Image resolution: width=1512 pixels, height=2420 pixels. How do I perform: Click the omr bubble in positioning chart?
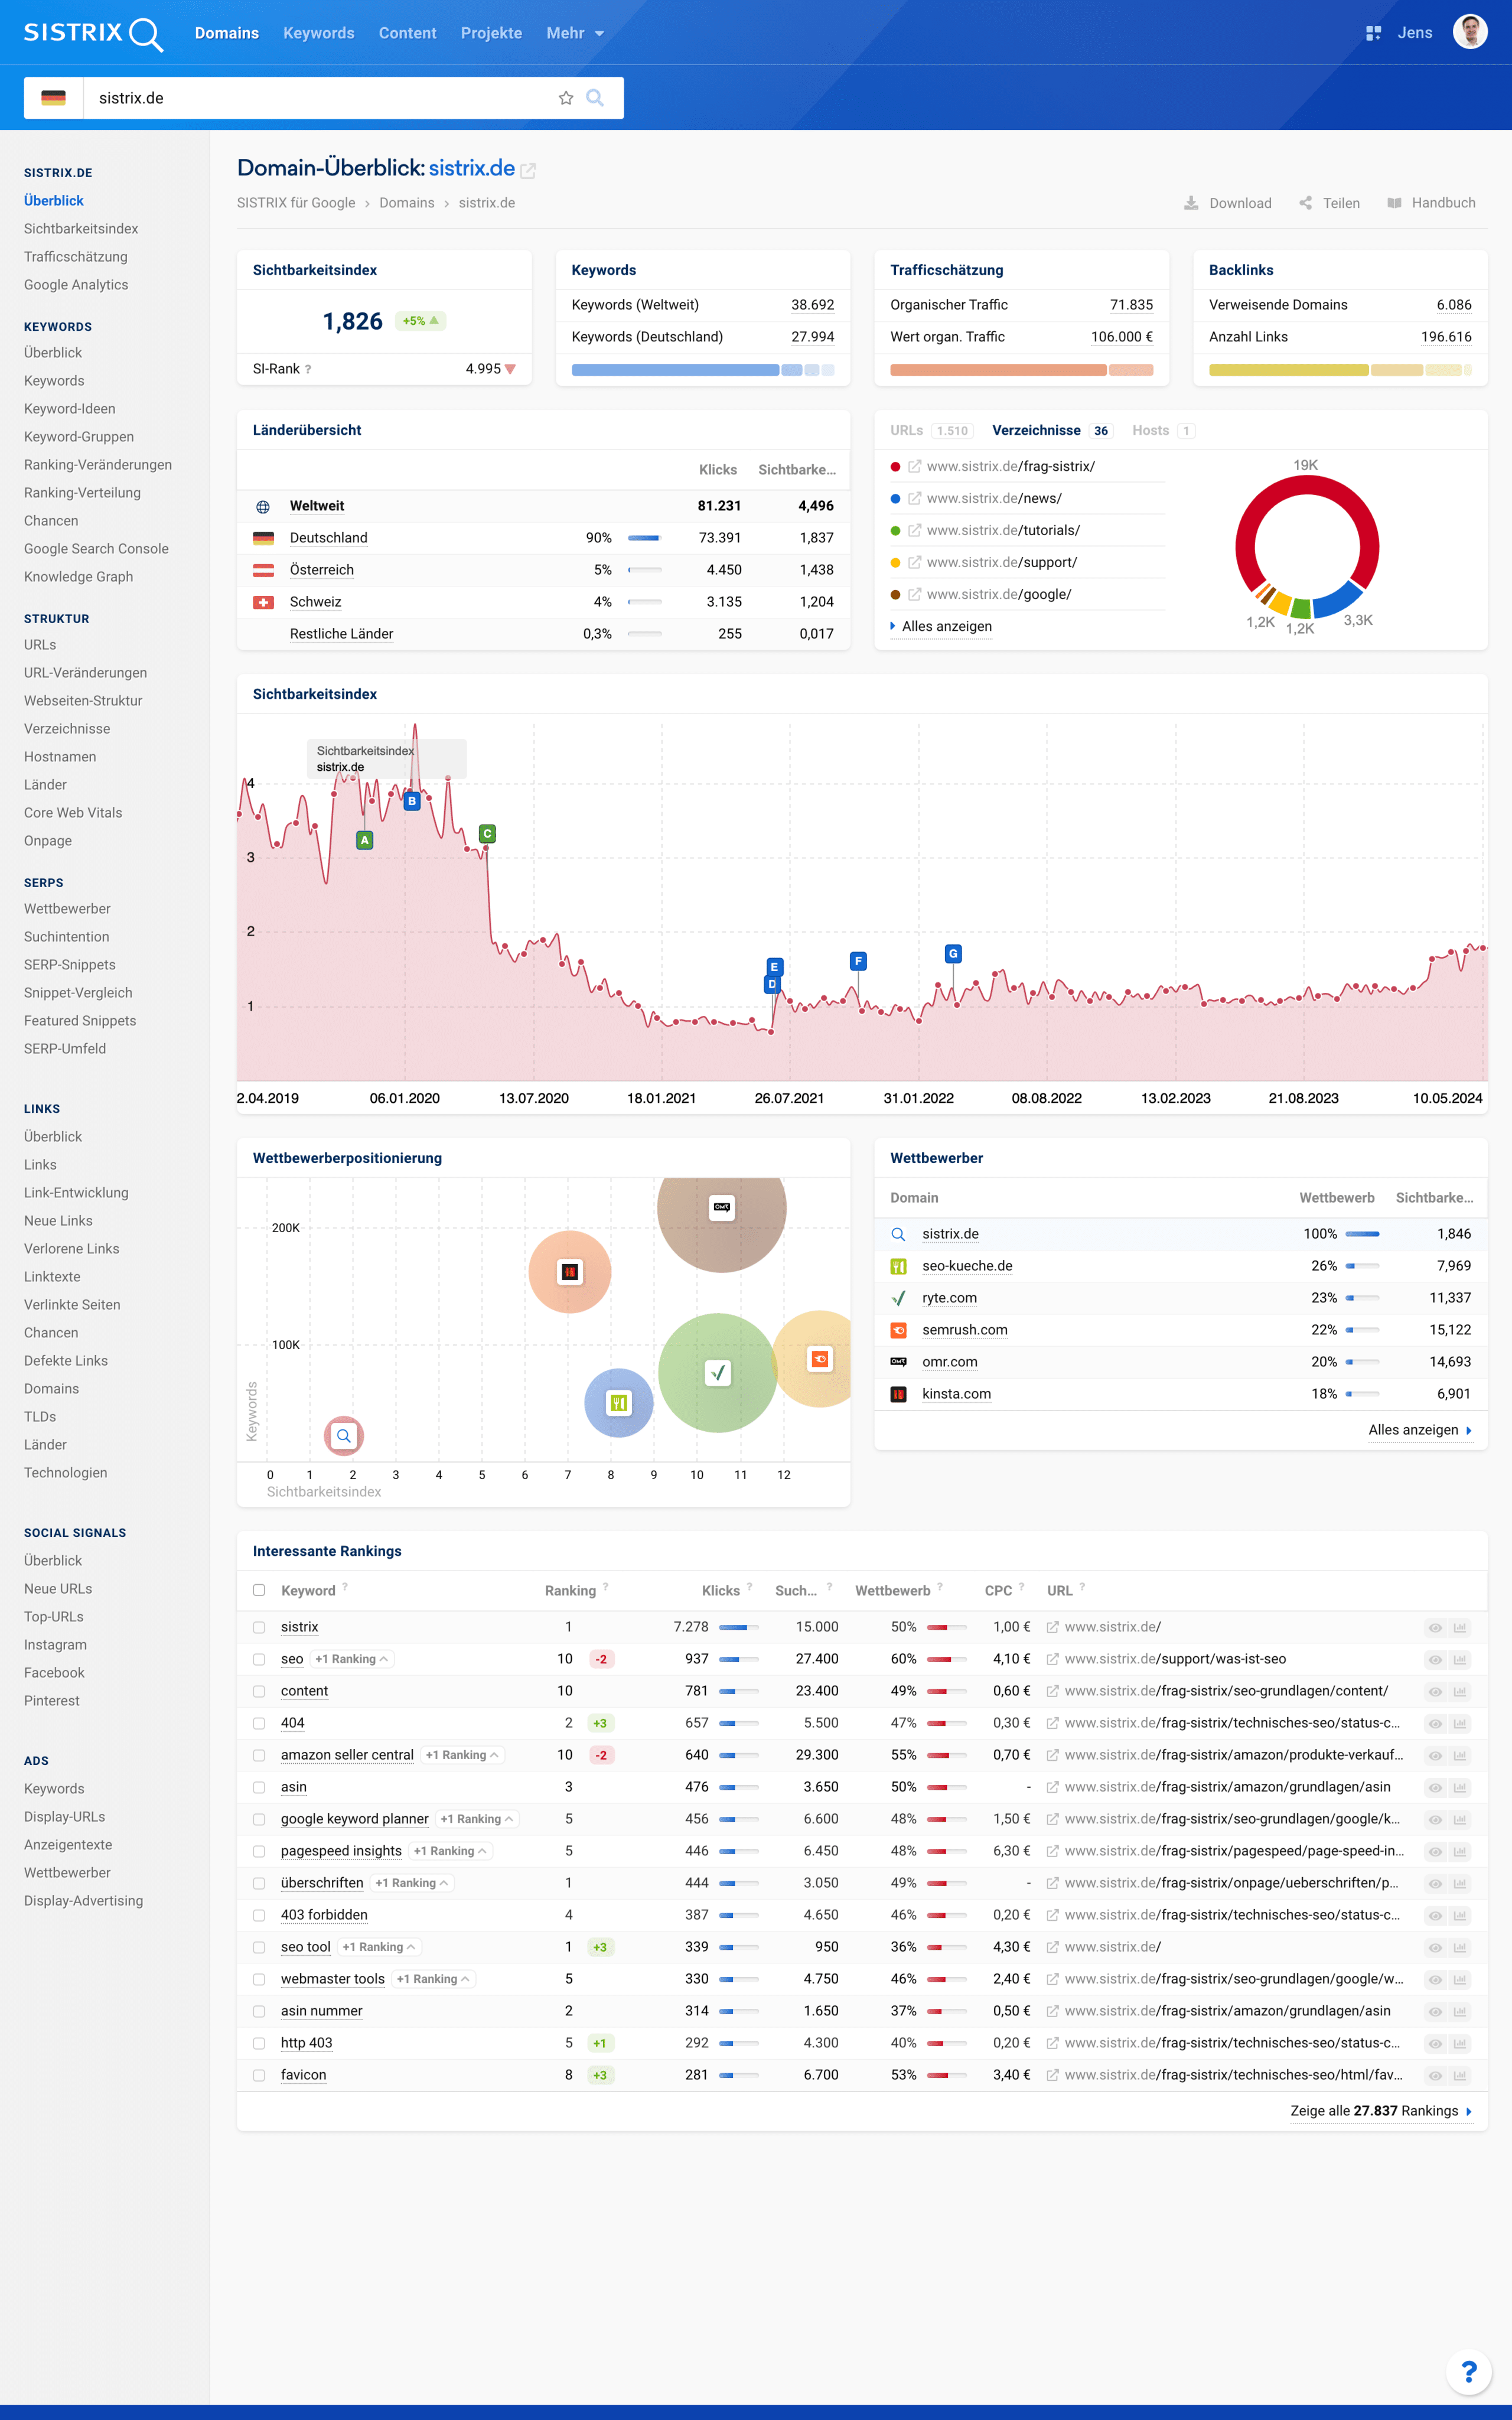coord(721,1215)
